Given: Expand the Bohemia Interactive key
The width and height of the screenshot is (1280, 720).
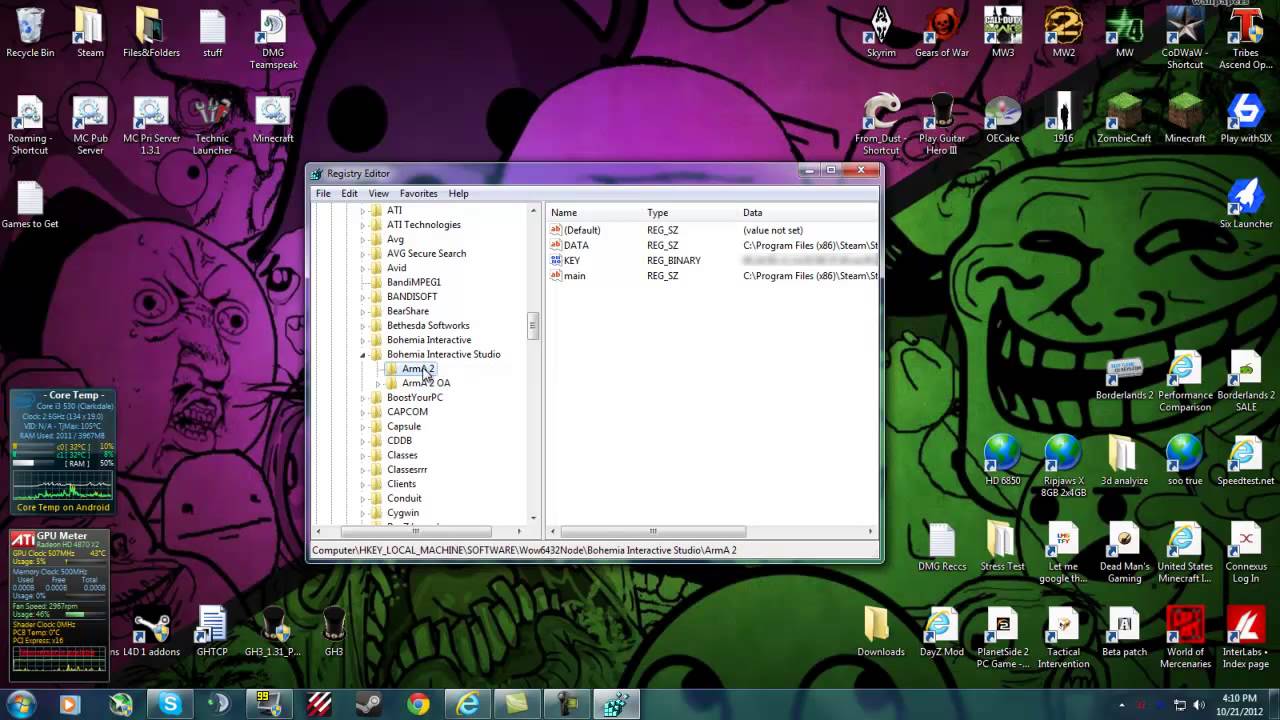Looking at the screenshot, I should pos(363,340).
